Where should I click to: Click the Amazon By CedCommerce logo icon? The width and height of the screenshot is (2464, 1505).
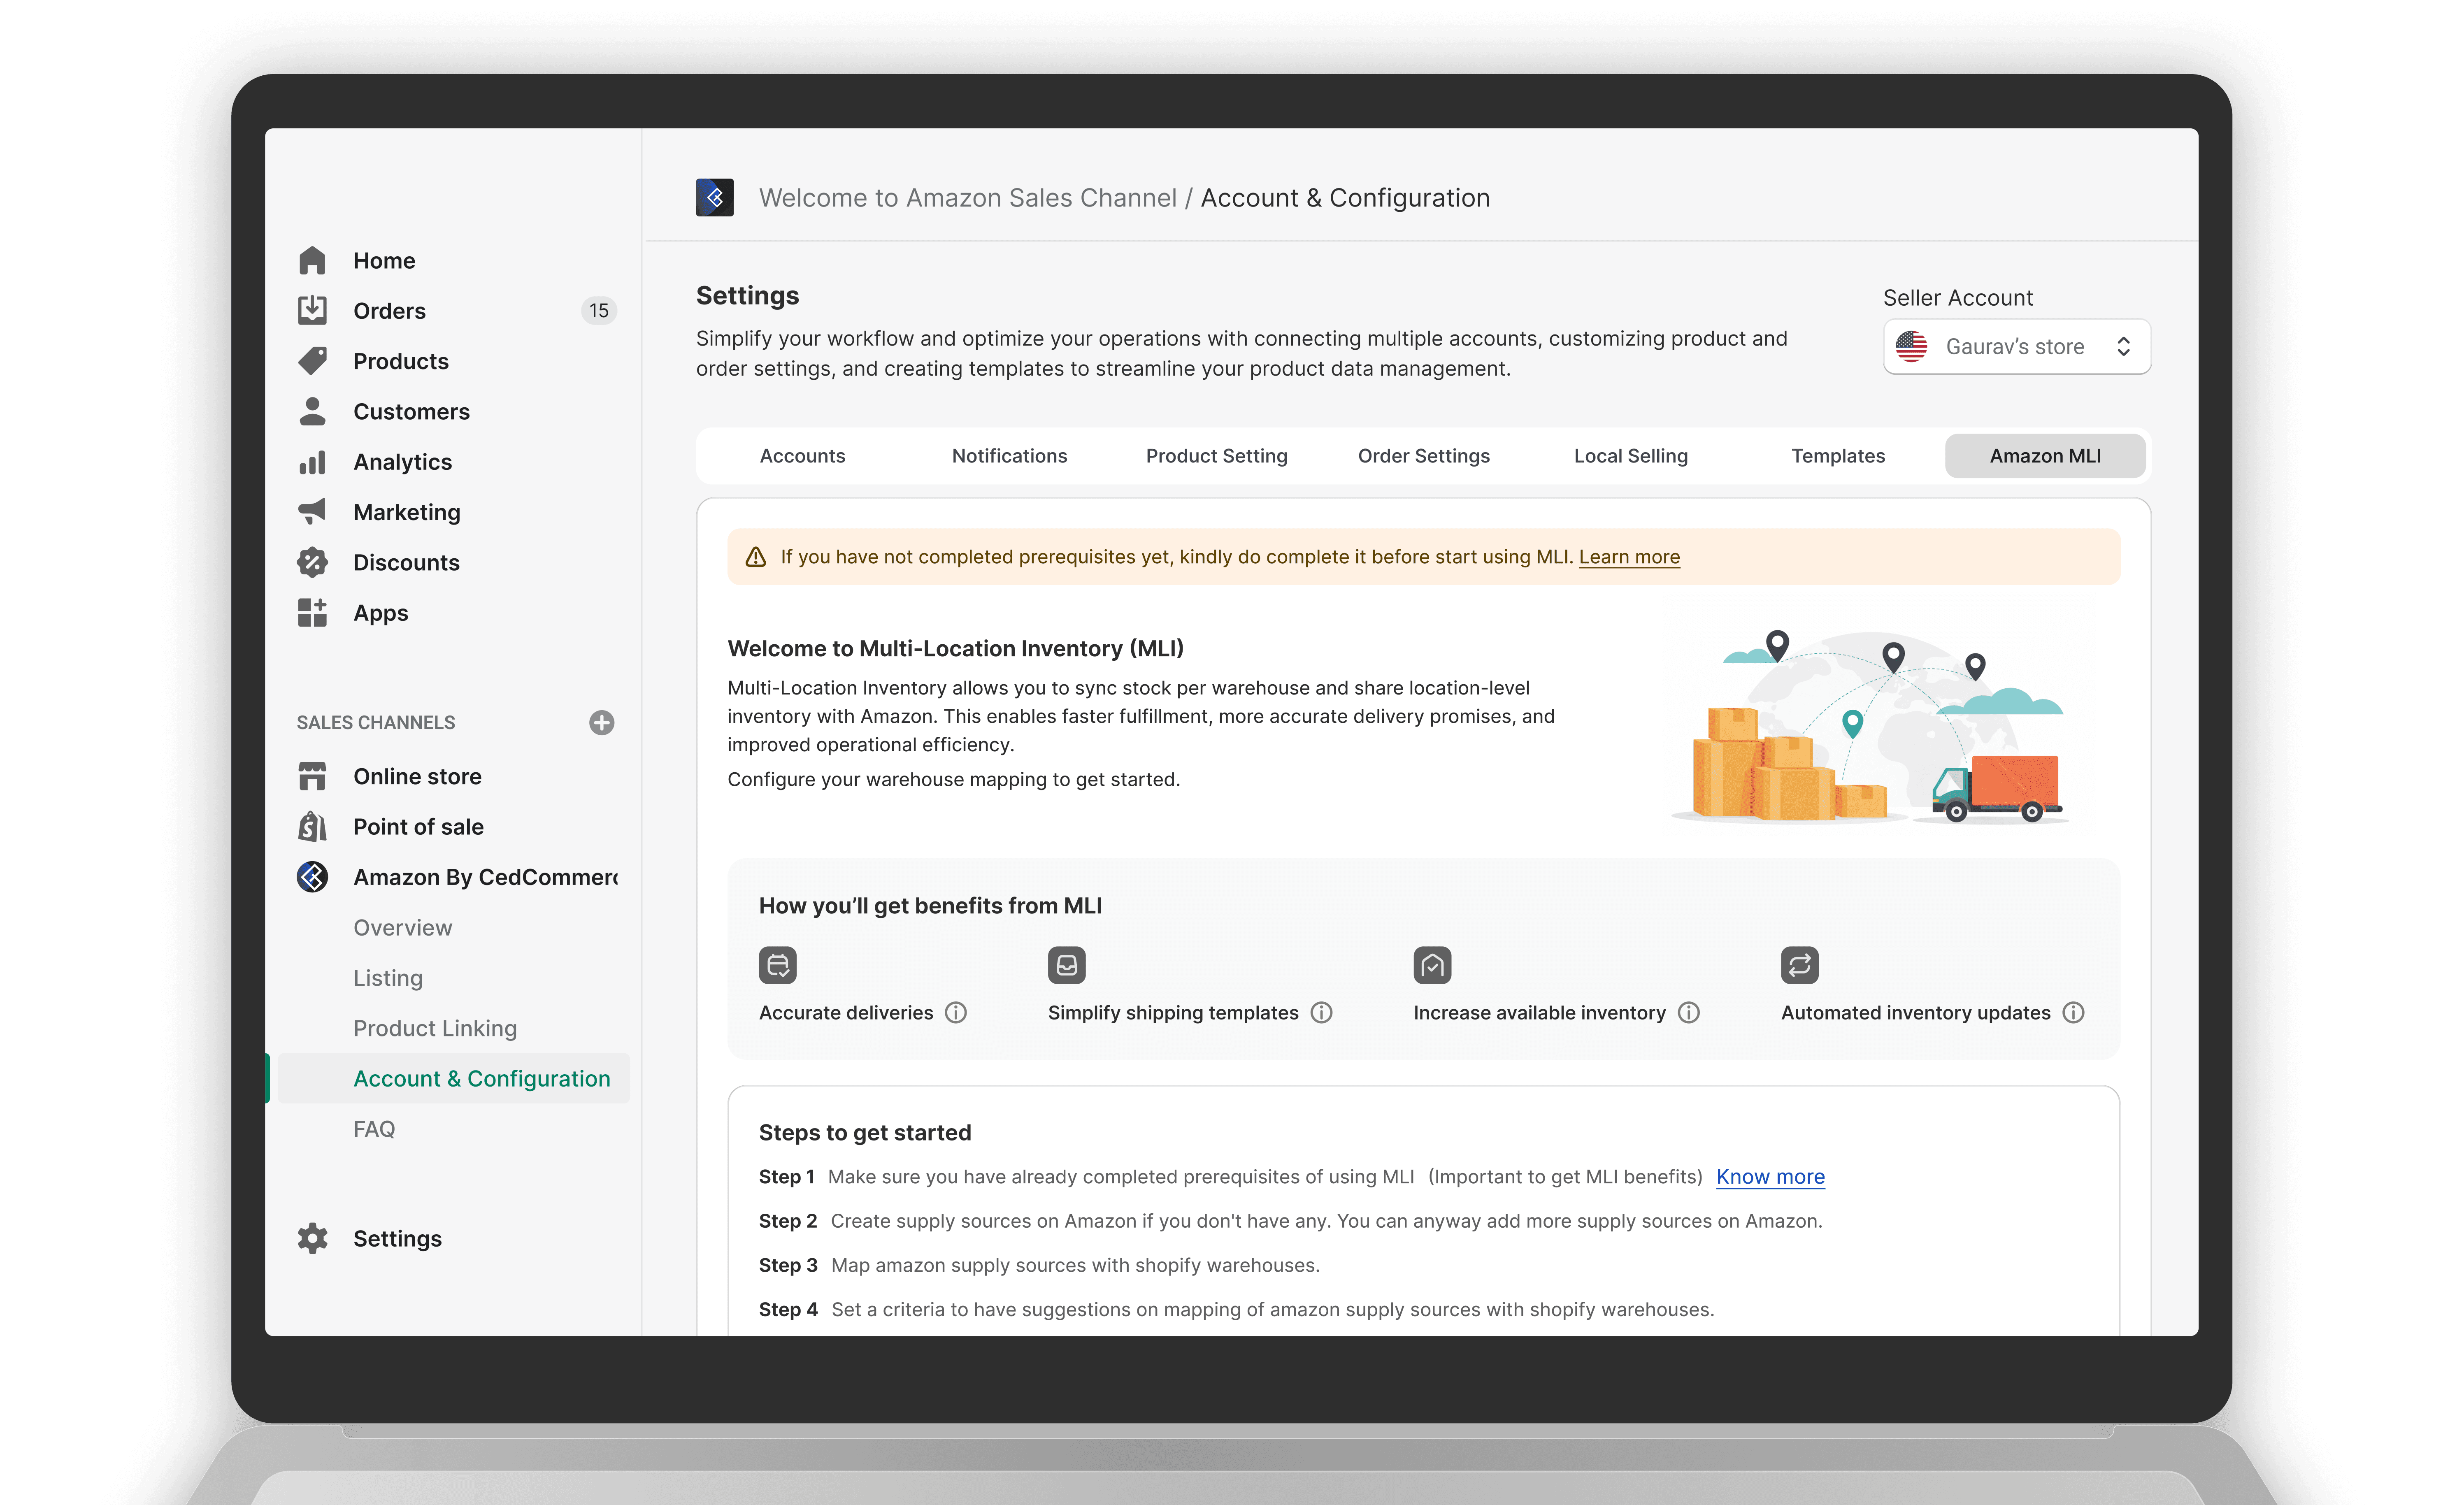(x=312, y=877)
